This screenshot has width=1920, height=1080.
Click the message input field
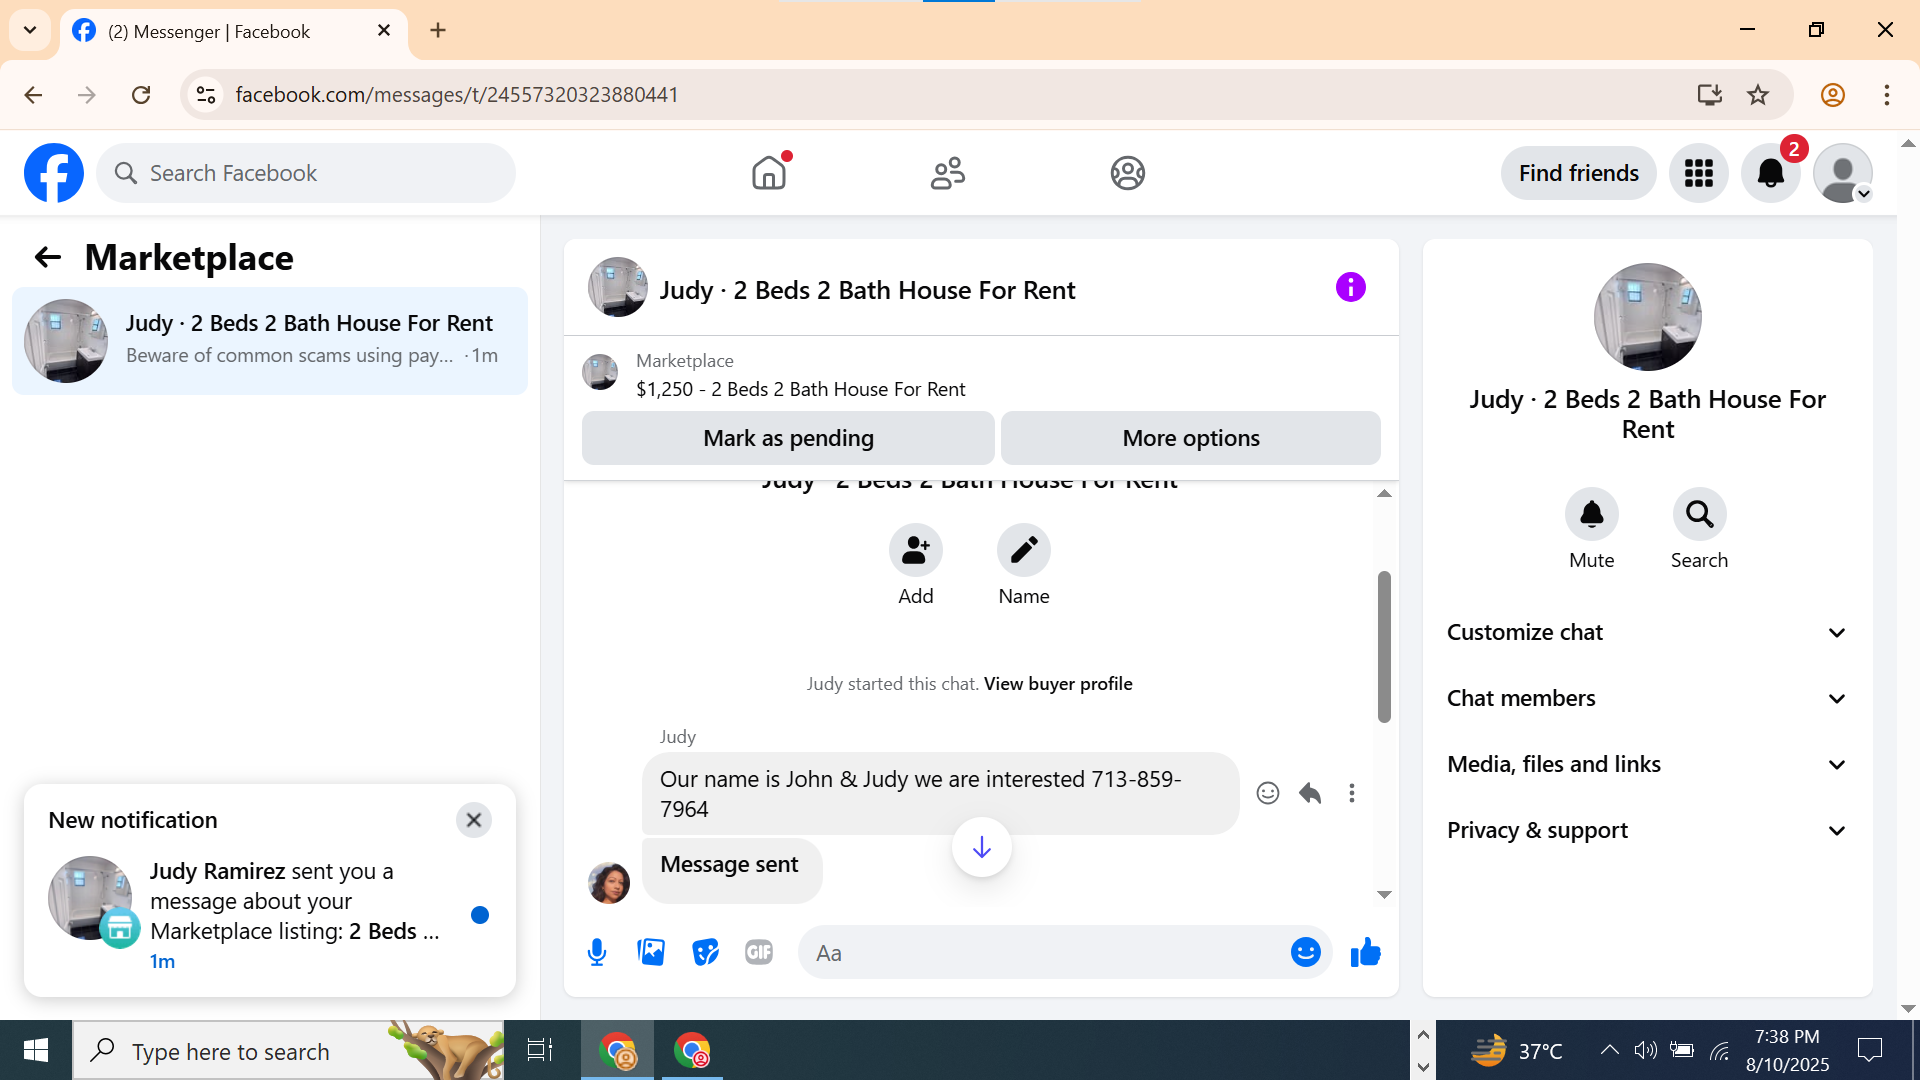click(1040, 953)
